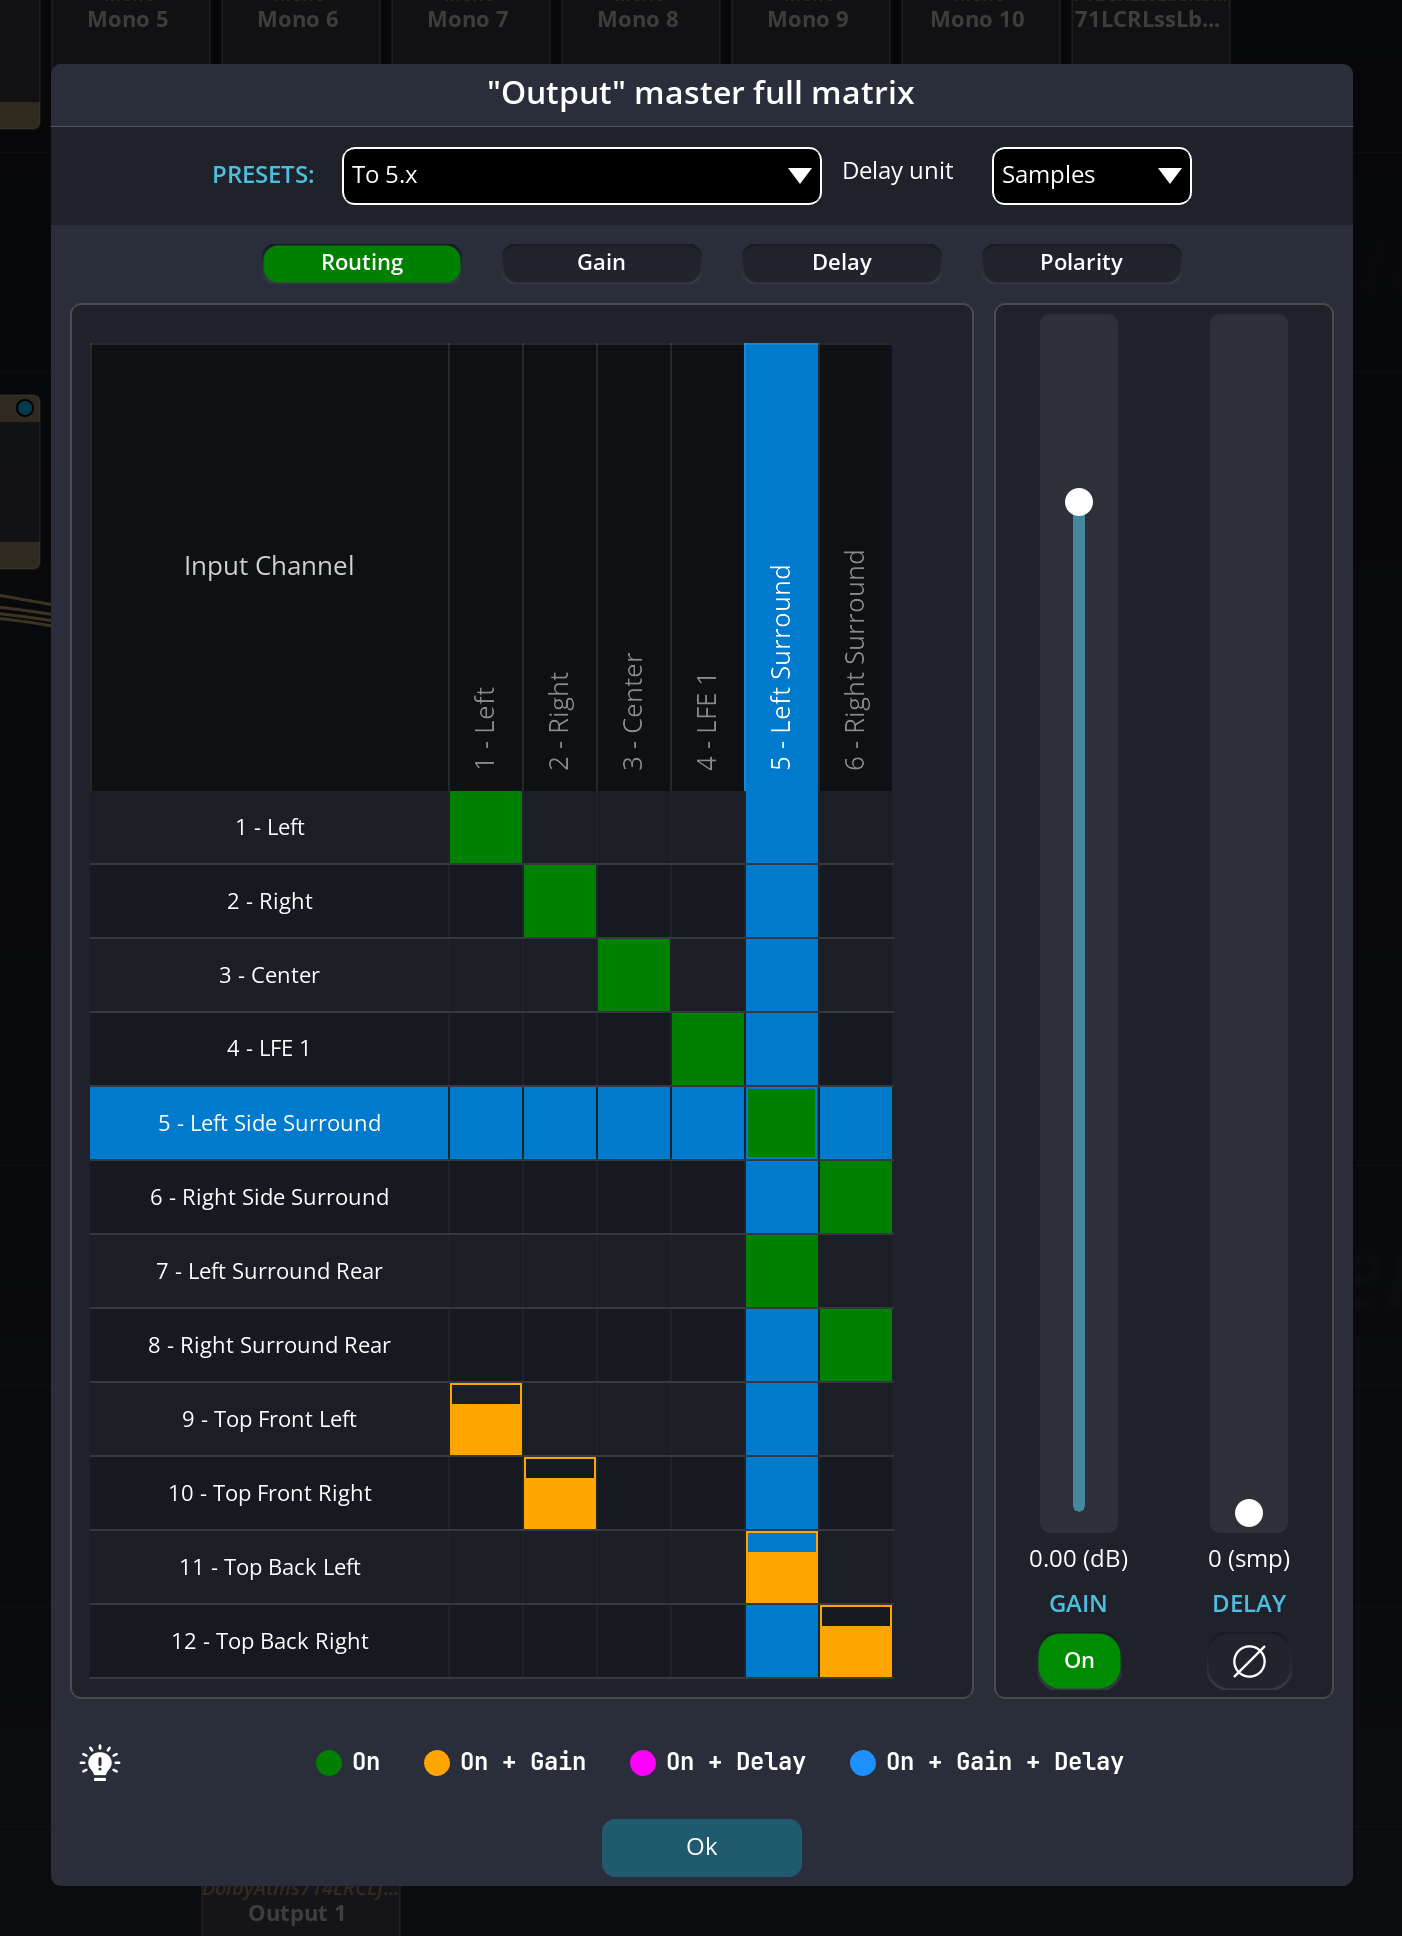Expand the Delay unit Samples dropdown

1091,176
